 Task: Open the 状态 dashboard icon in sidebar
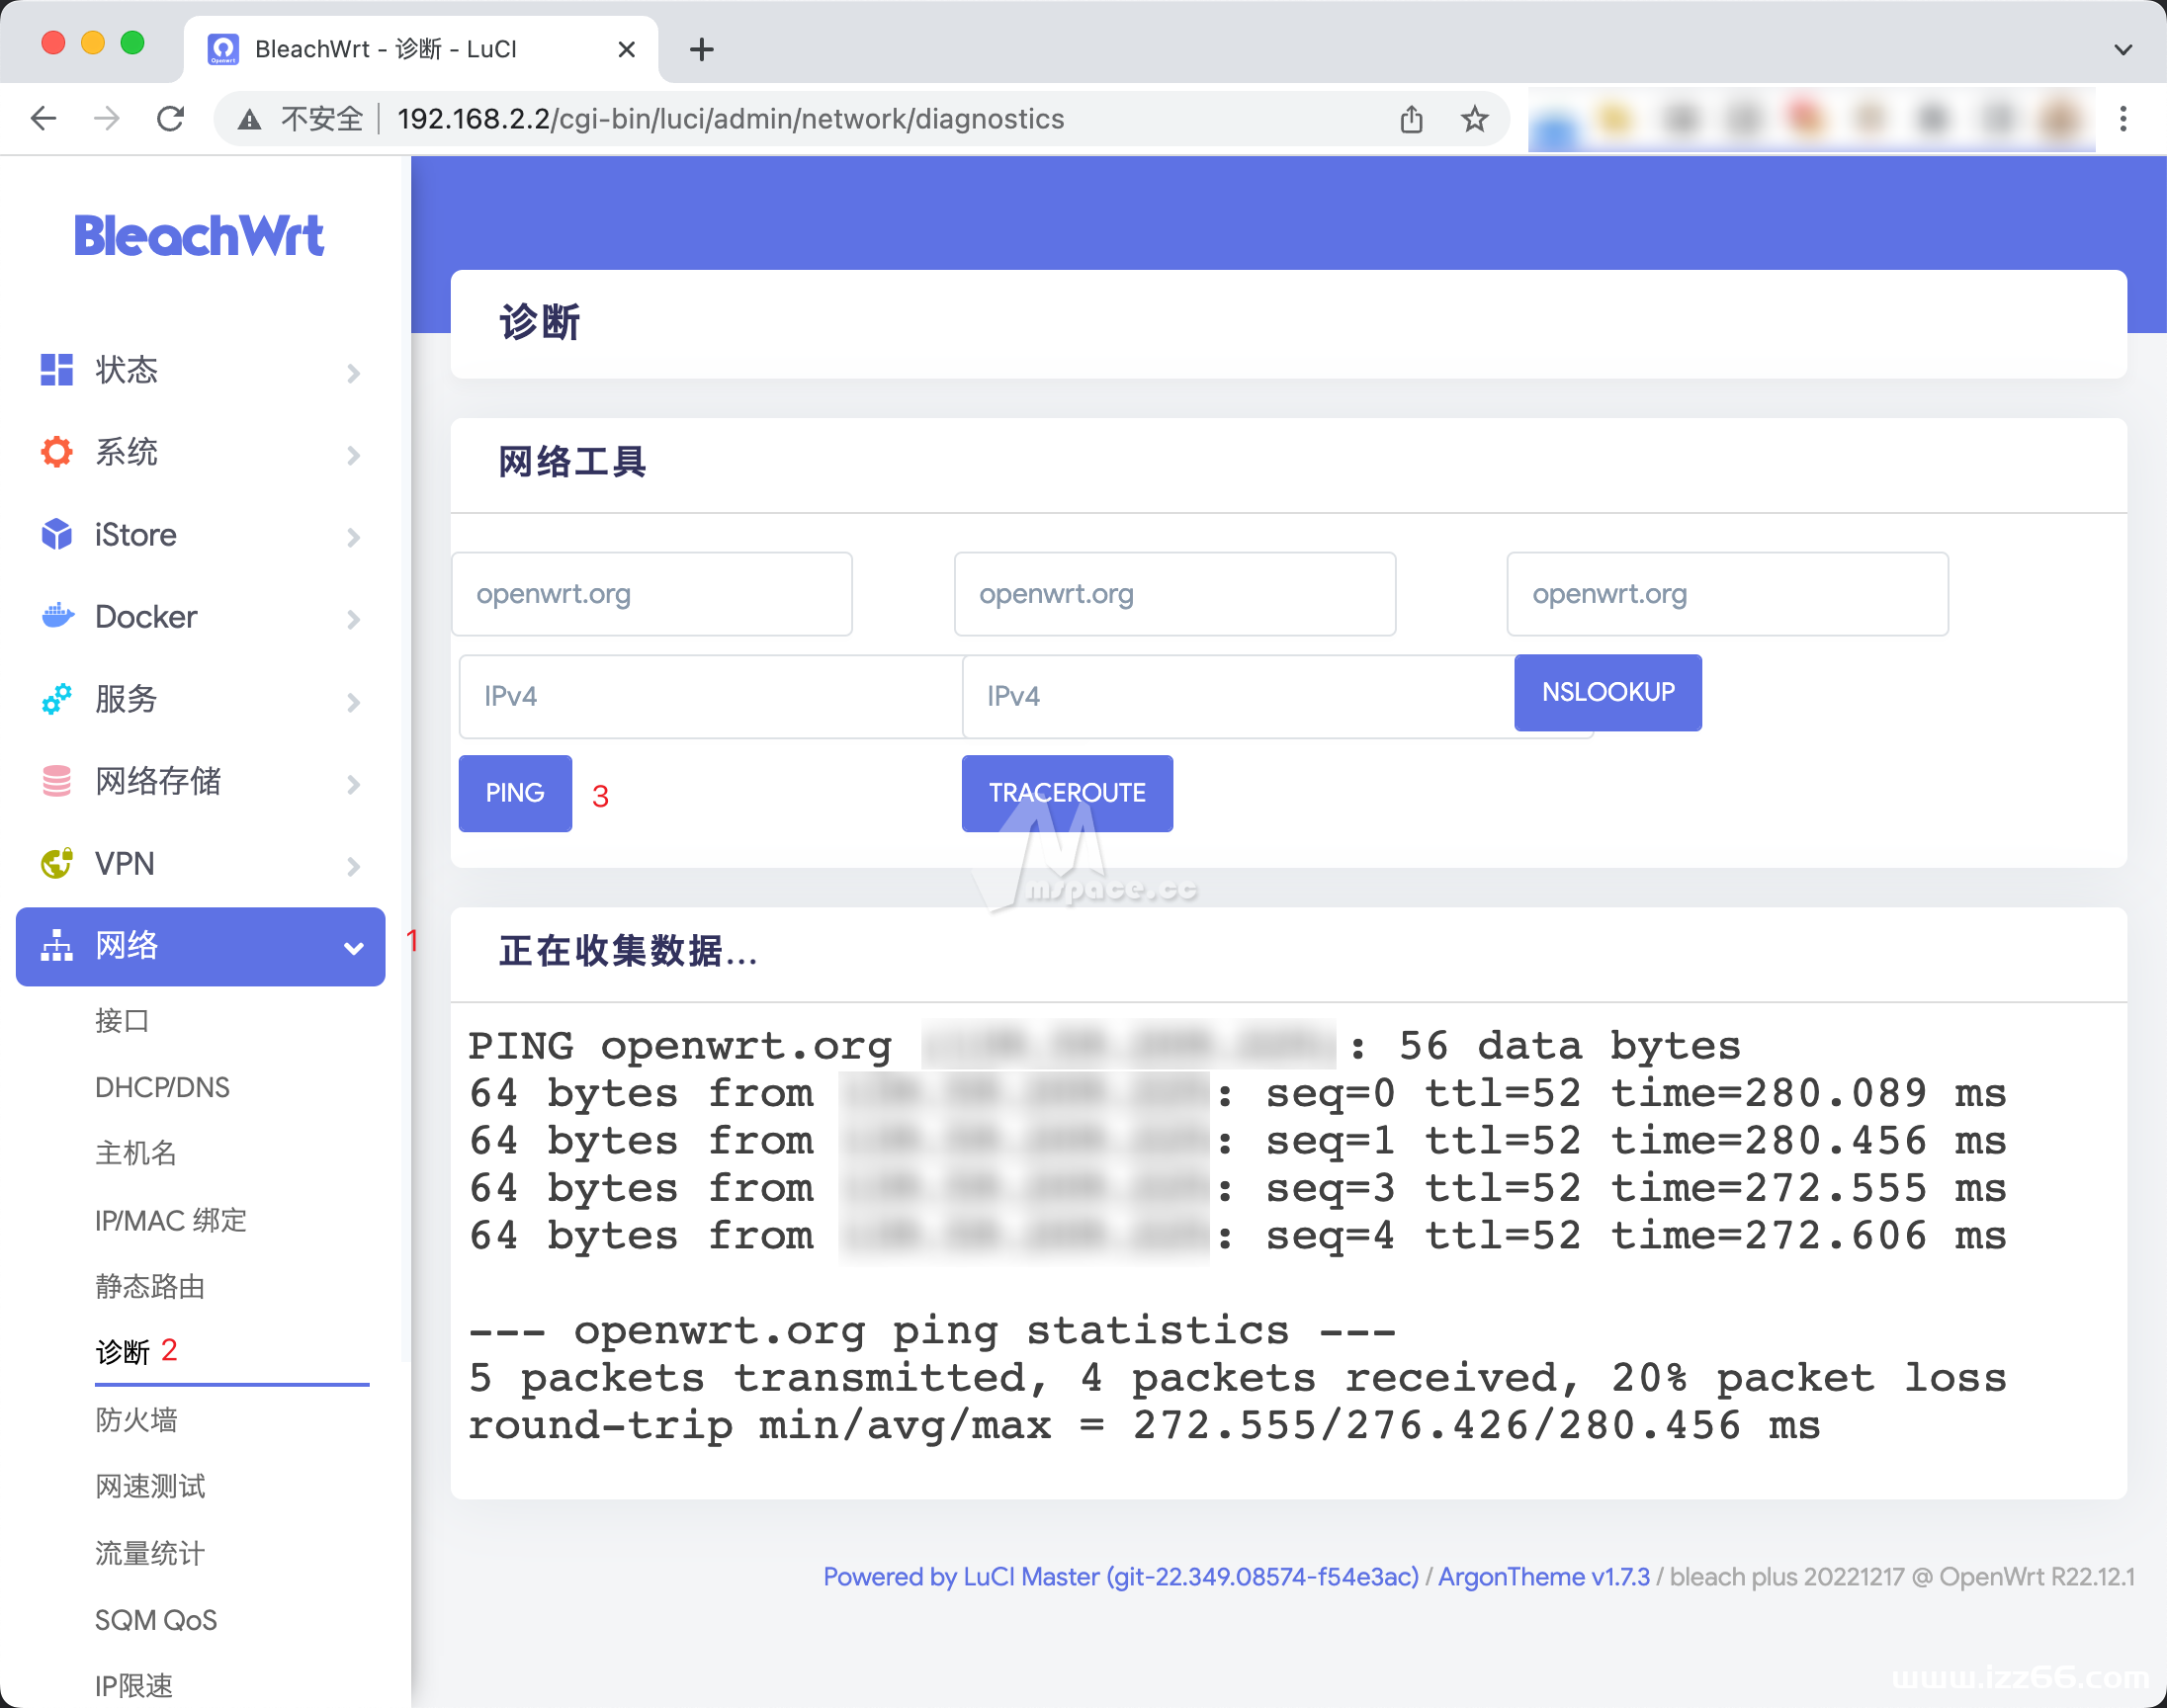(x=56, y=370)
